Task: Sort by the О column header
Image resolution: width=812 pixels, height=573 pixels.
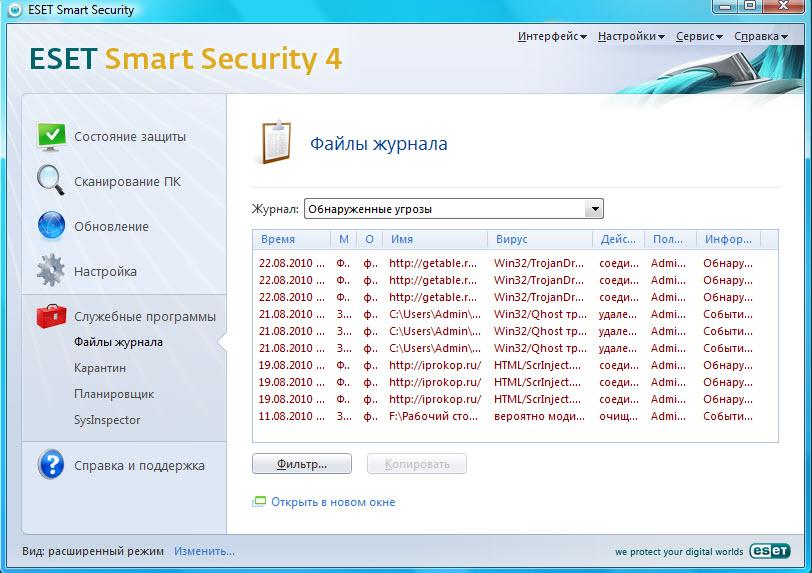Action: point(369,239)
